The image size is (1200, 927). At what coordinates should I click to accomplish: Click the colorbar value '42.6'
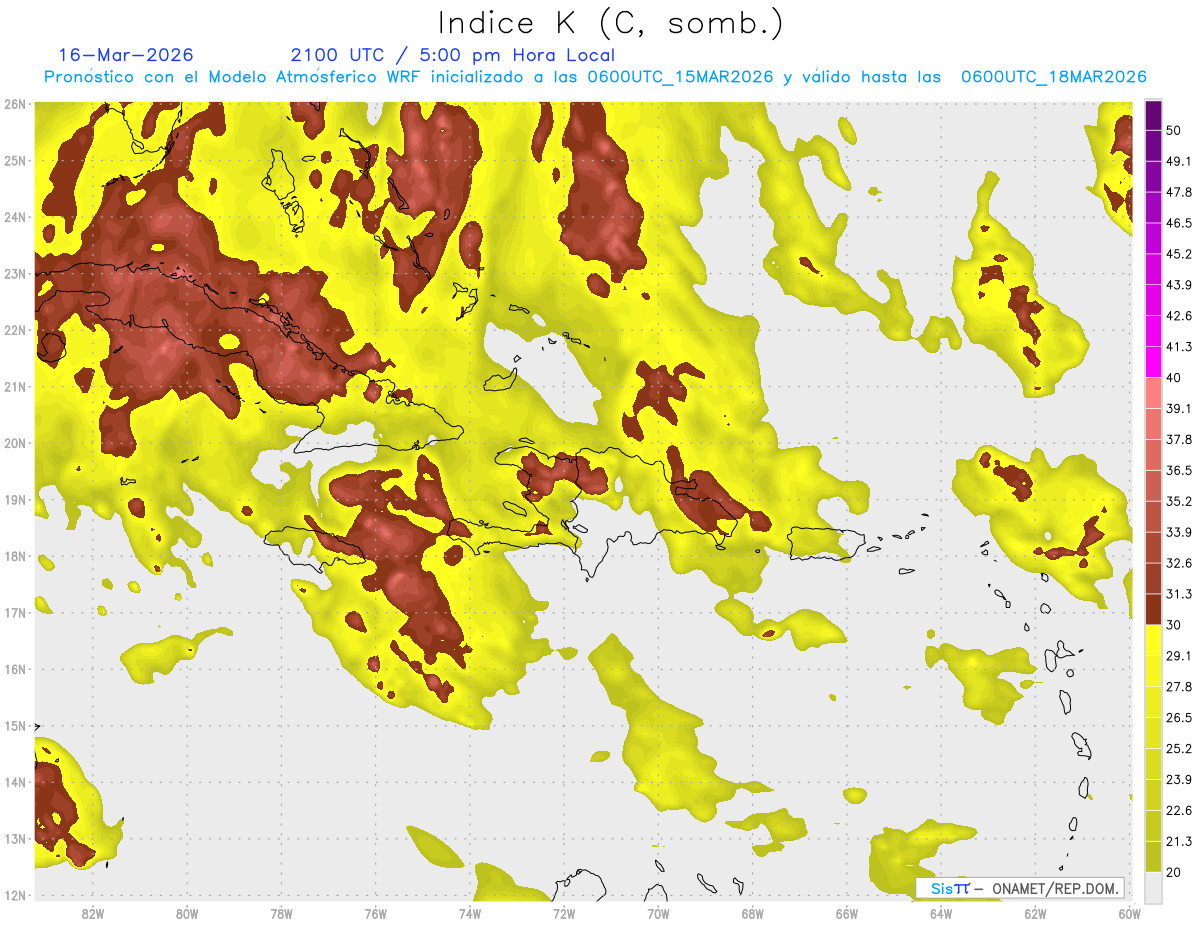[1179, 316]
